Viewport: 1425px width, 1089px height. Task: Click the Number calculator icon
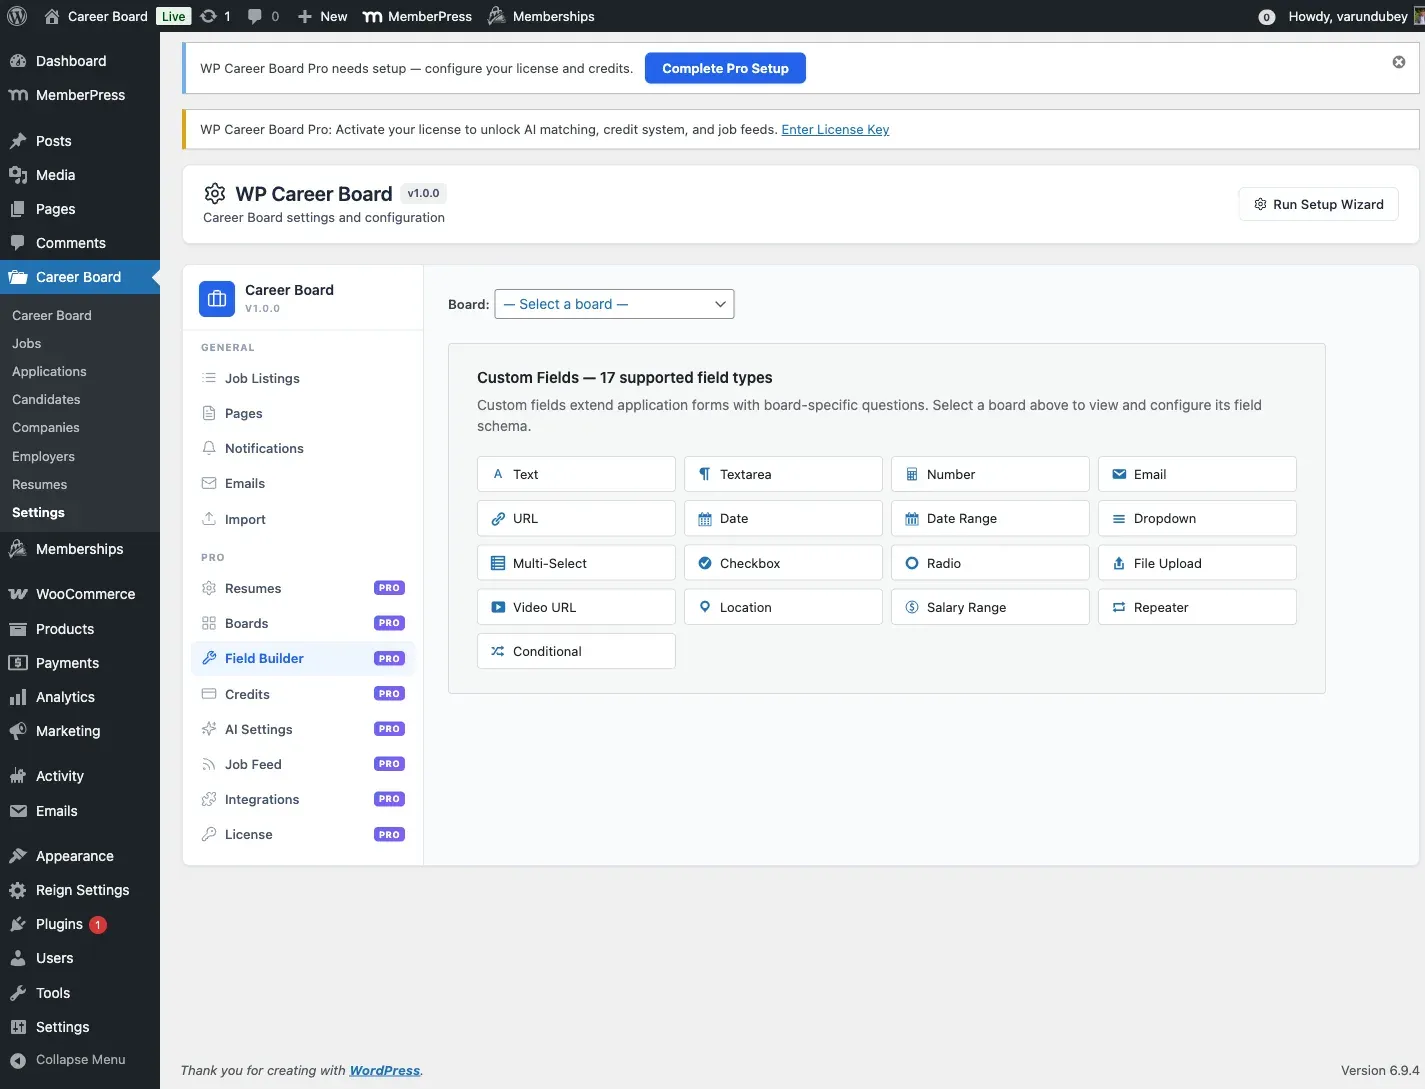tap(912, 474)
